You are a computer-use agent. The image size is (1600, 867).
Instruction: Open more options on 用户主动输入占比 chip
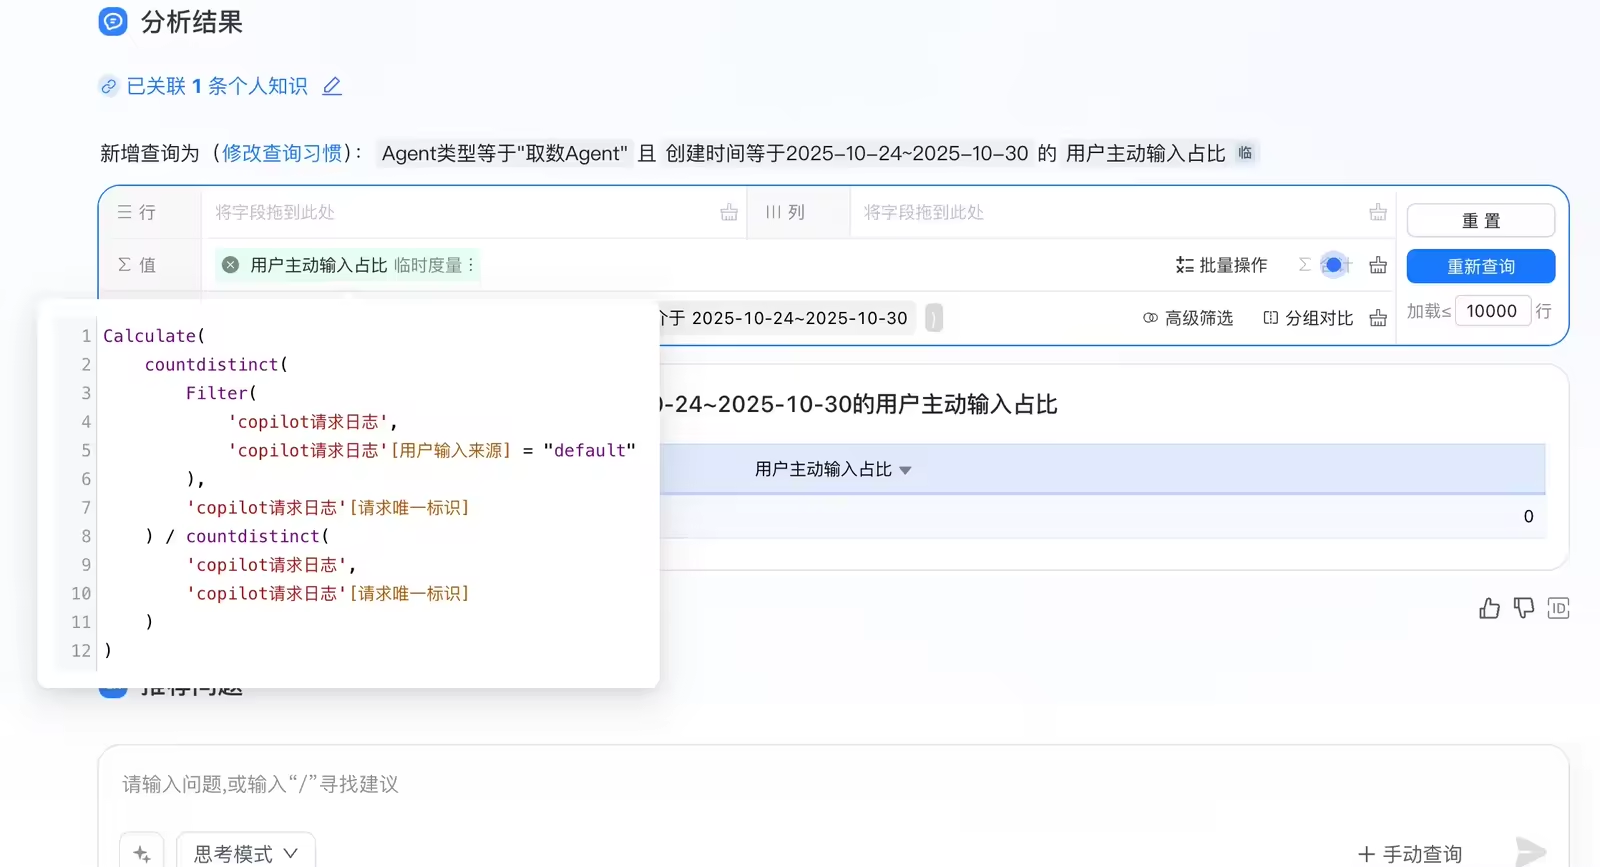471,265
